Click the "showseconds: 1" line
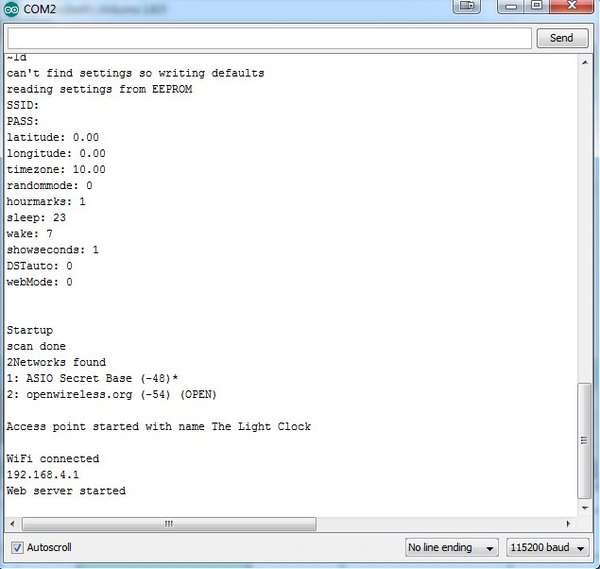 pos(52,250)
